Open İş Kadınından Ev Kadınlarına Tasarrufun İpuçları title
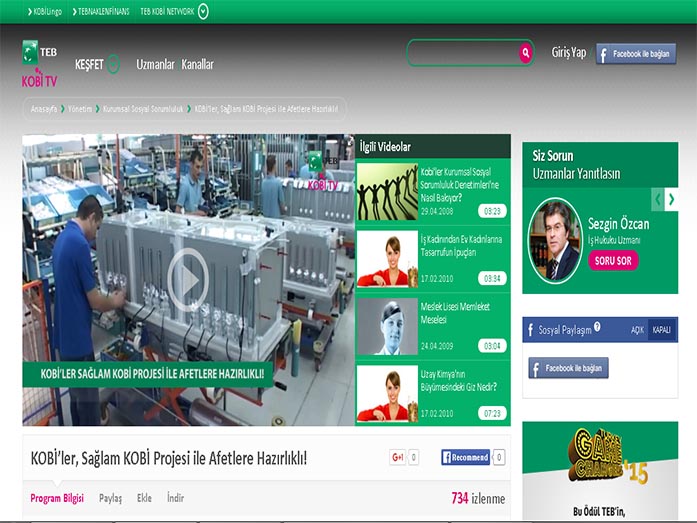The image size is (697, 523). point(461,246)
